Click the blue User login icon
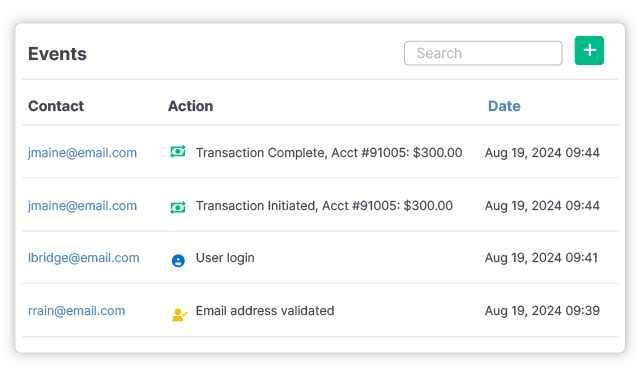The height and width of the screenshot is (371, 640). pos(178,260)
